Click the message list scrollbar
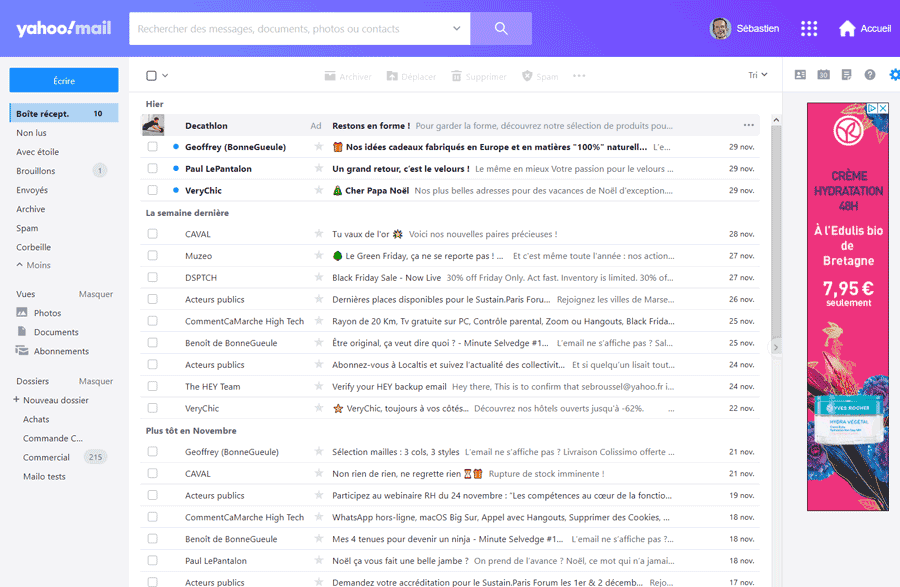 click(x=776, y=230)
